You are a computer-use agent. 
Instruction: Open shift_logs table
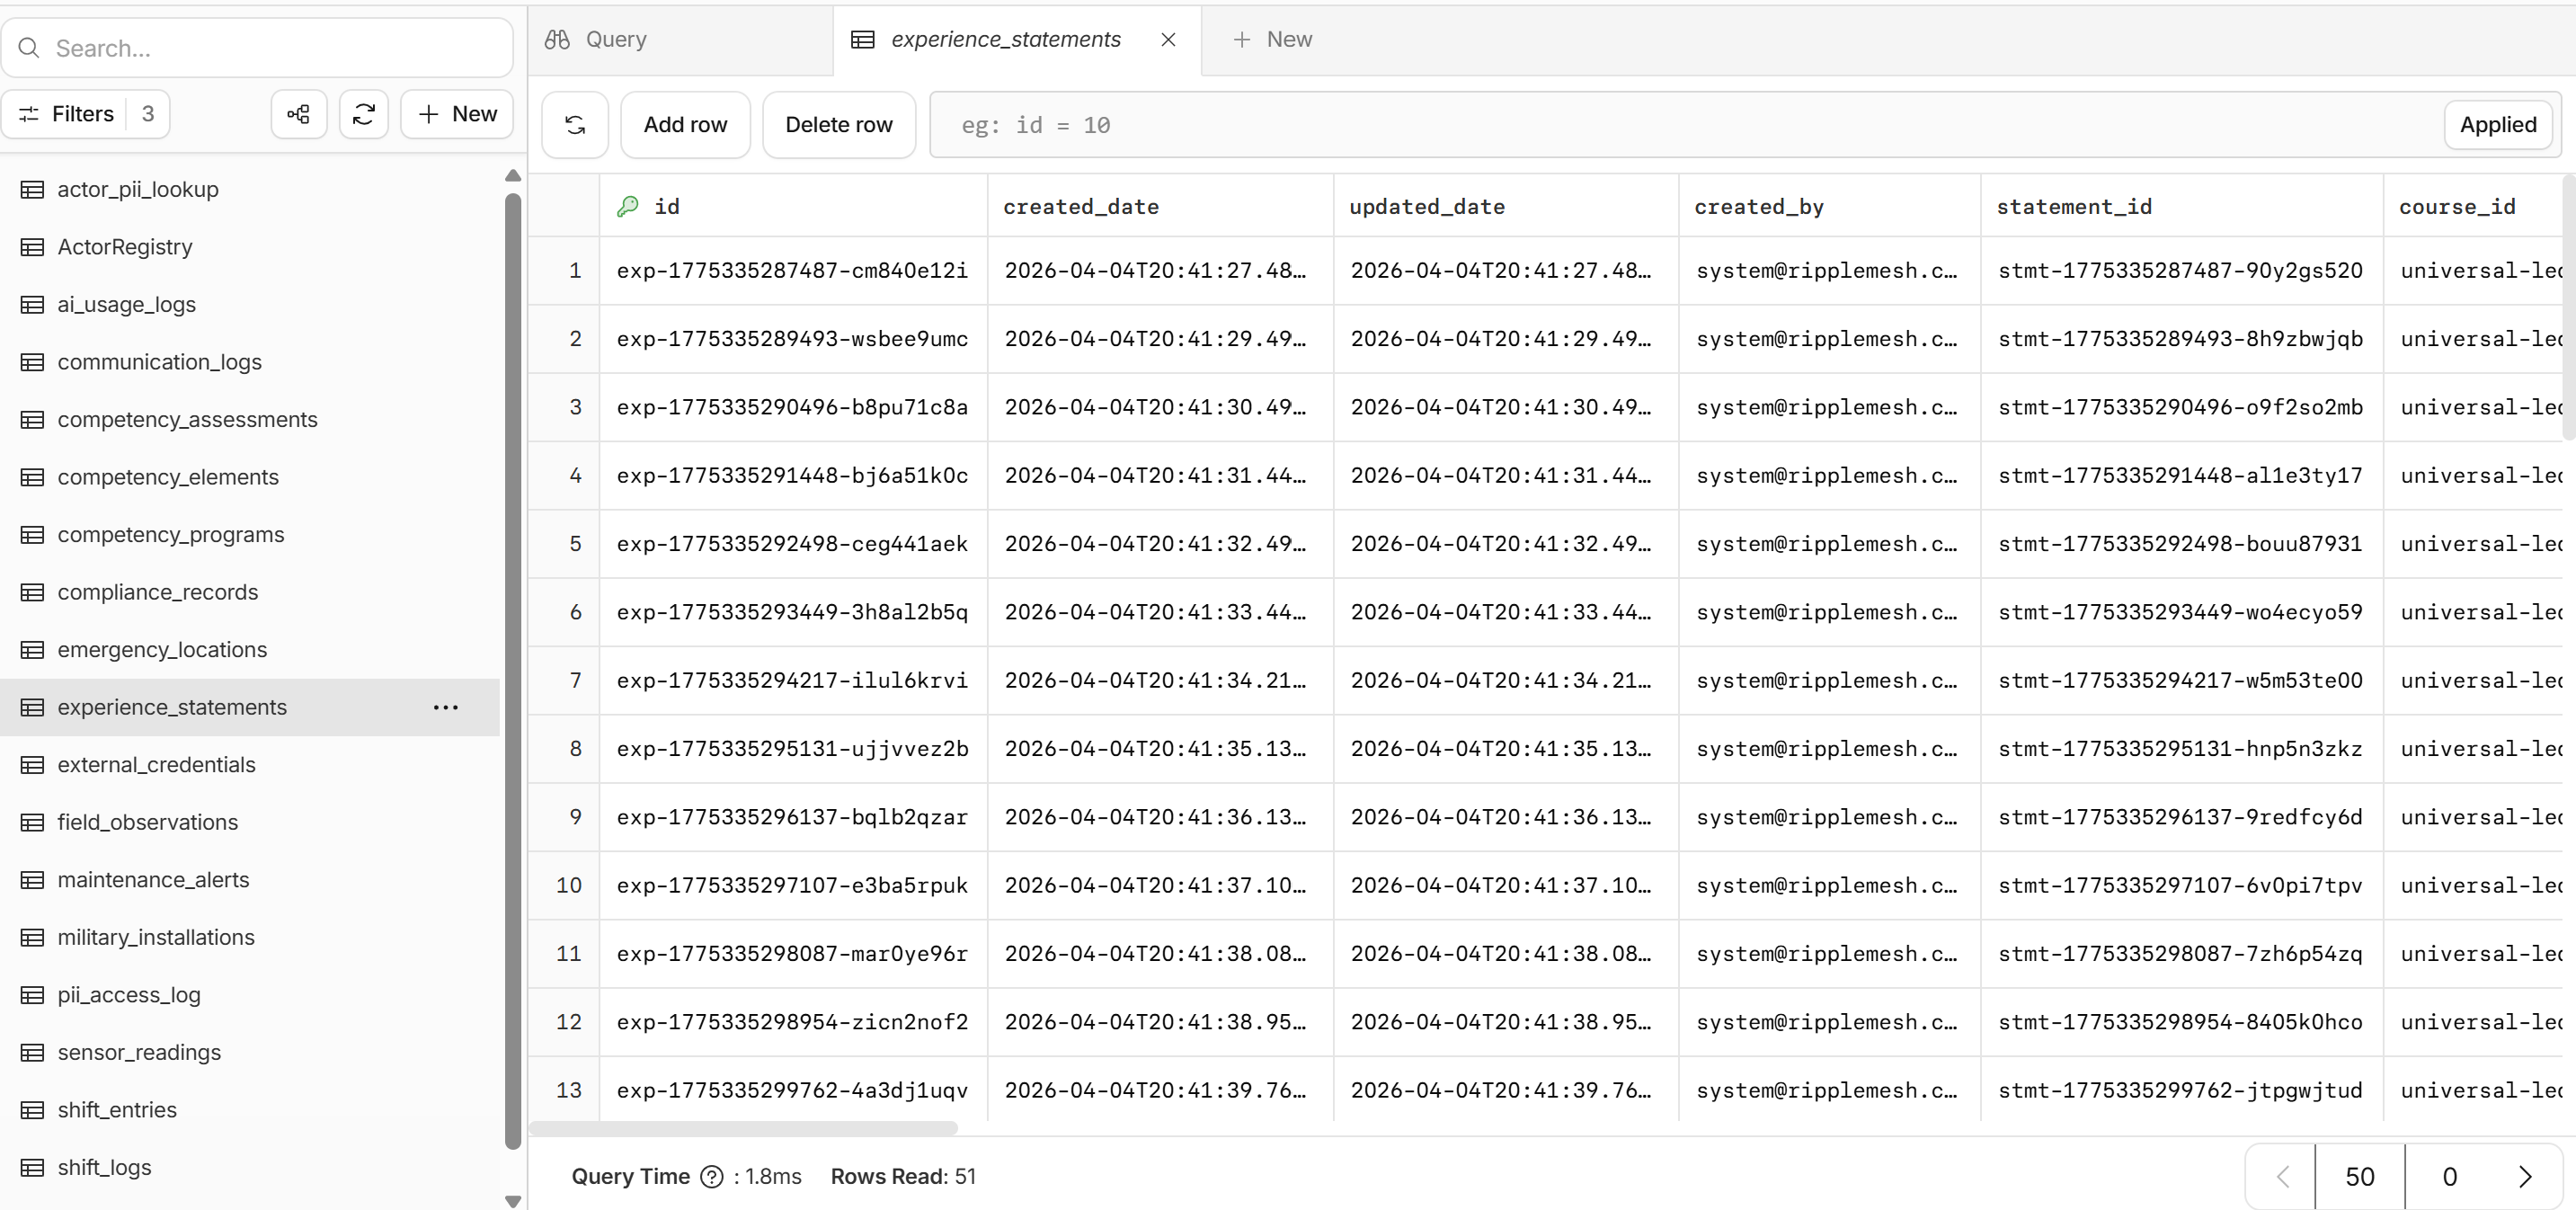[x=250, y=1167]
